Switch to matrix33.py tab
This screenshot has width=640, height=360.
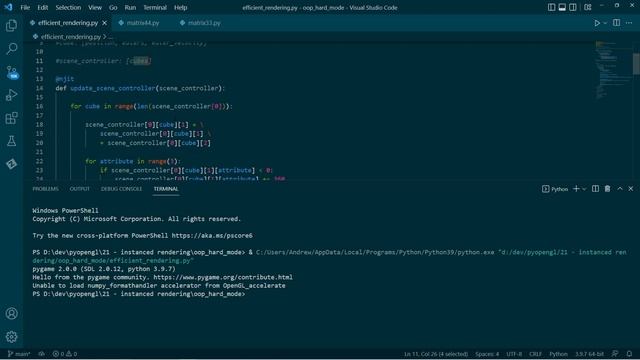point(203,23)
